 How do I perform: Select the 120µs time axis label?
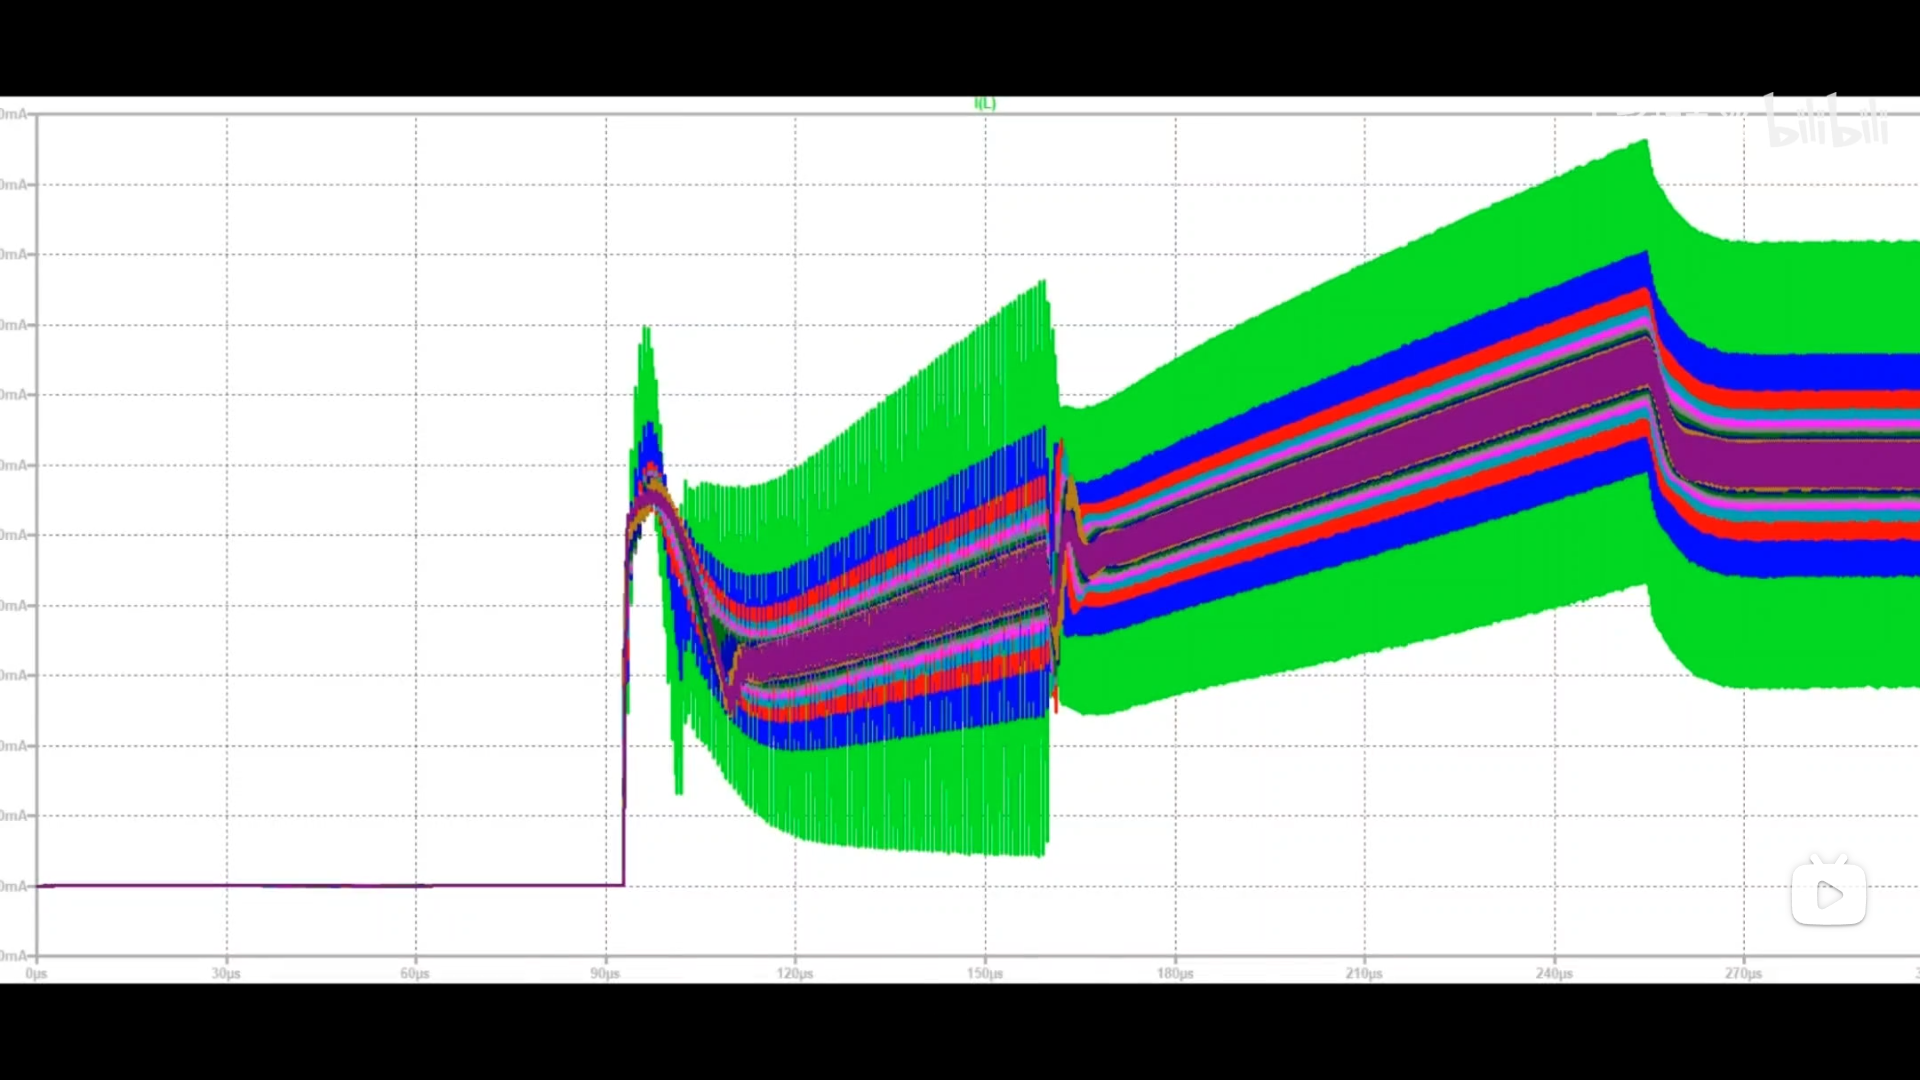(795, 973)
